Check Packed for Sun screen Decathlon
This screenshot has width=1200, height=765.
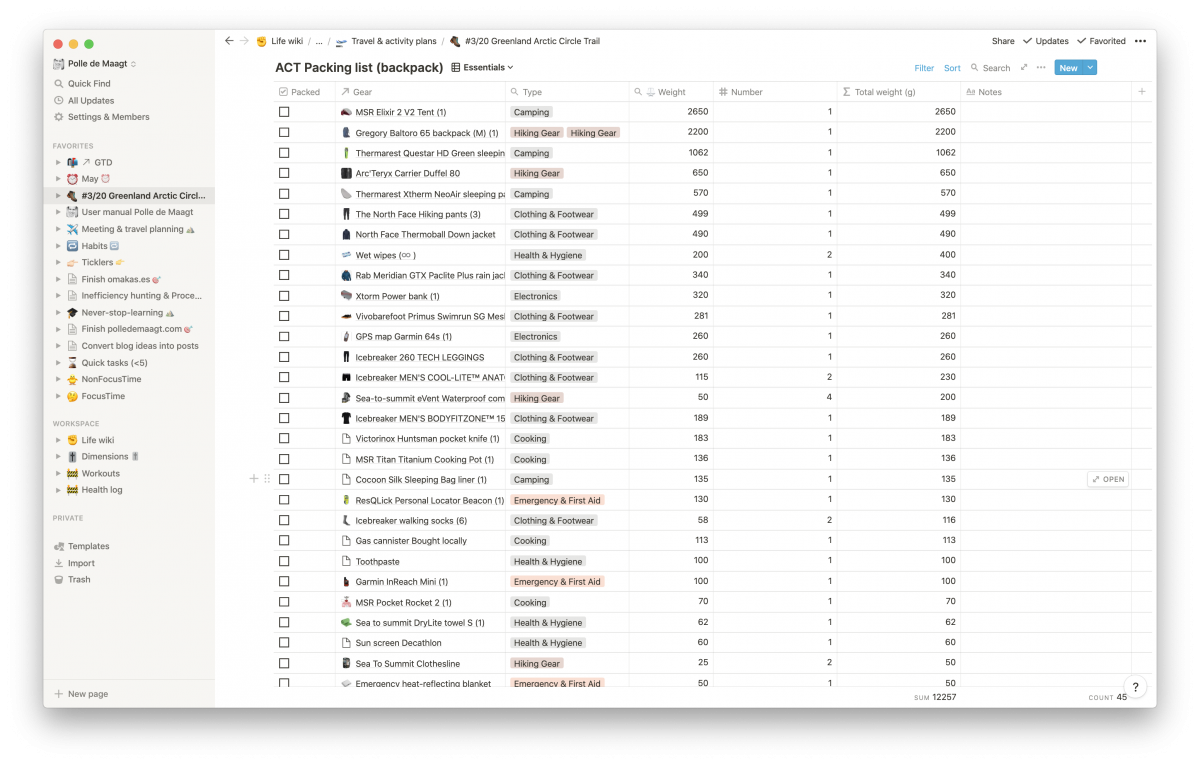click(x=284, y=642)
